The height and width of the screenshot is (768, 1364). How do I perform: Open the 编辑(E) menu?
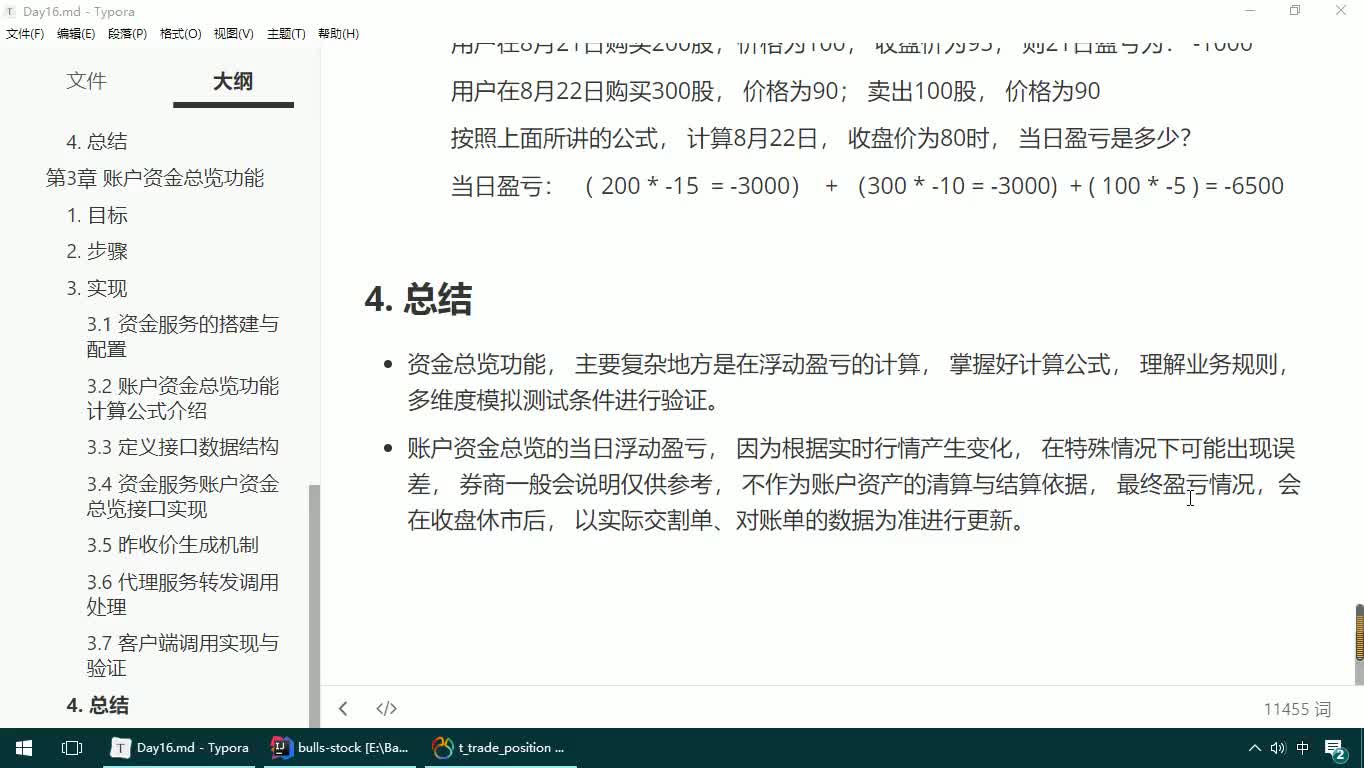76,34
